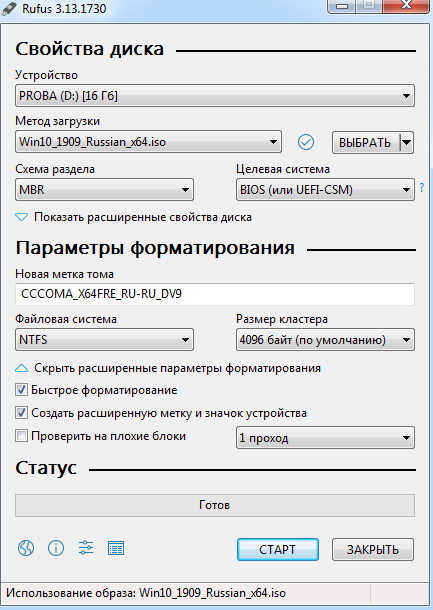
Task: Enable Проверить на плохие блоки checkbox
Action: point(21,436)
